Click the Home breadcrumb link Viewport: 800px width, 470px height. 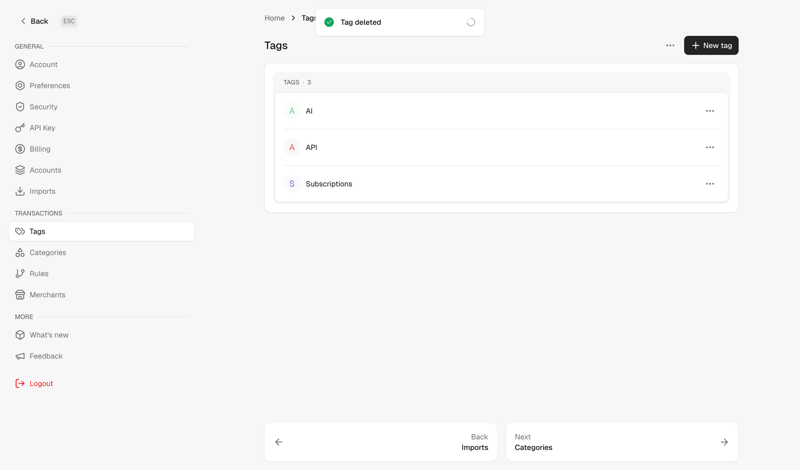pos(274,18)
